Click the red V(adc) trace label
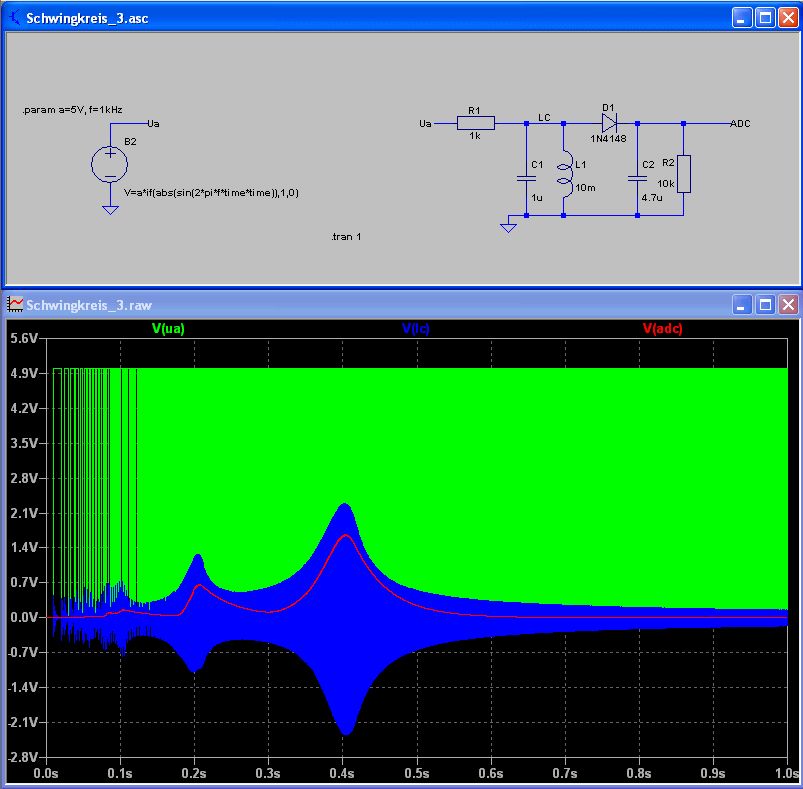Image resolution: width=803 pixels, height=789 pixels. coord(662,328)
